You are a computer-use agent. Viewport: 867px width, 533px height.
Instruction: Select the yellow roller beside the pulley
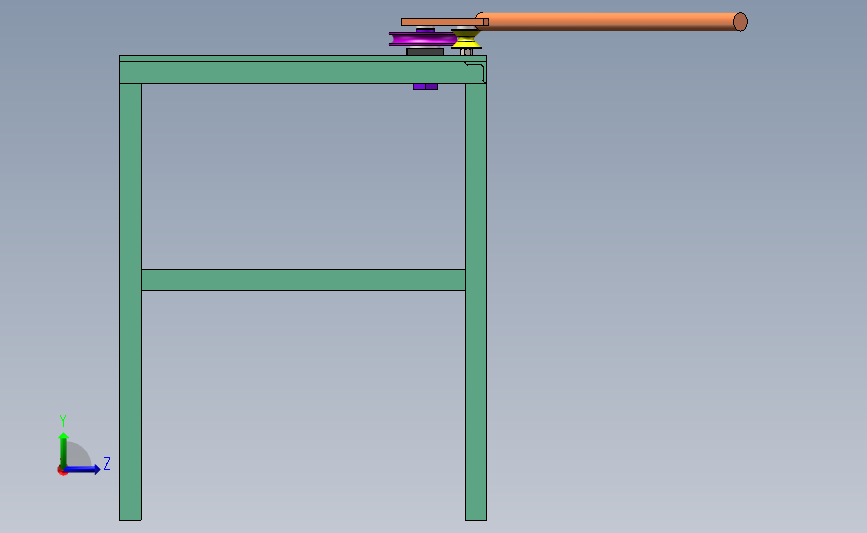click(x=466, y=39)
